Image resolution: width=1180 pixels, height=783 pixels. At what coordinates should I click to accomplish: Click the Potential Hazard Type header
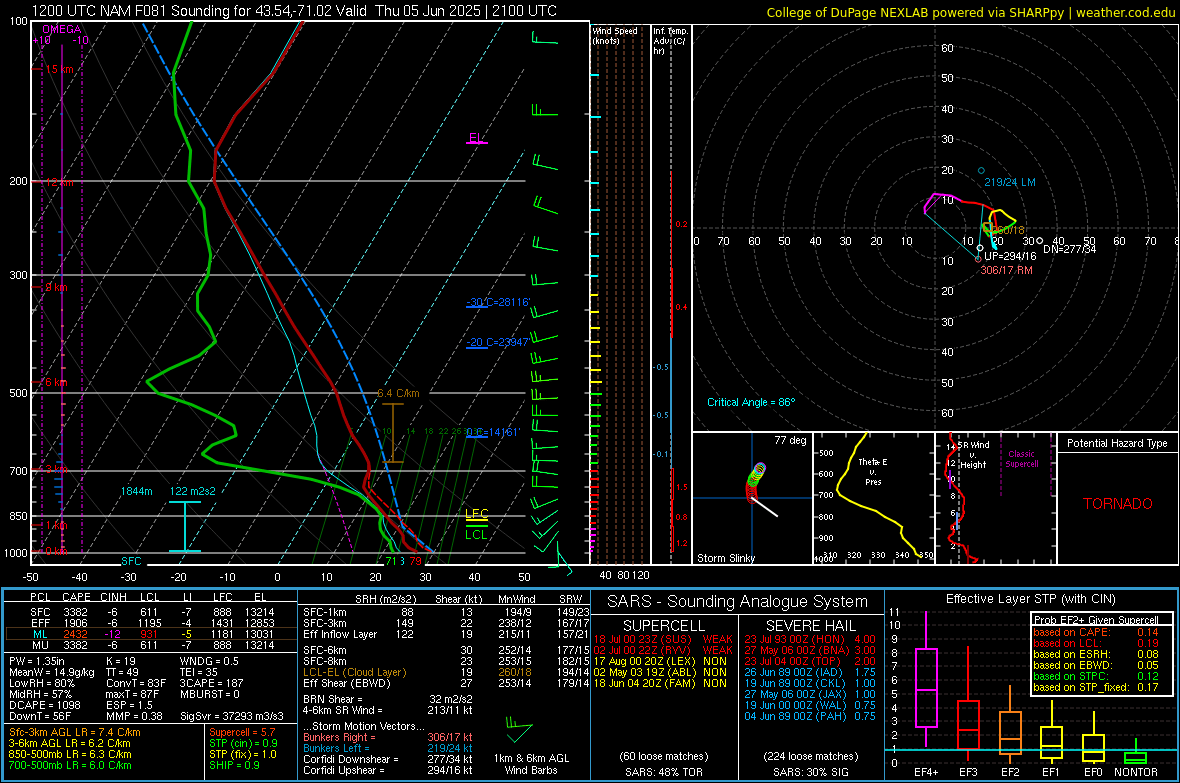[1118, 443]
